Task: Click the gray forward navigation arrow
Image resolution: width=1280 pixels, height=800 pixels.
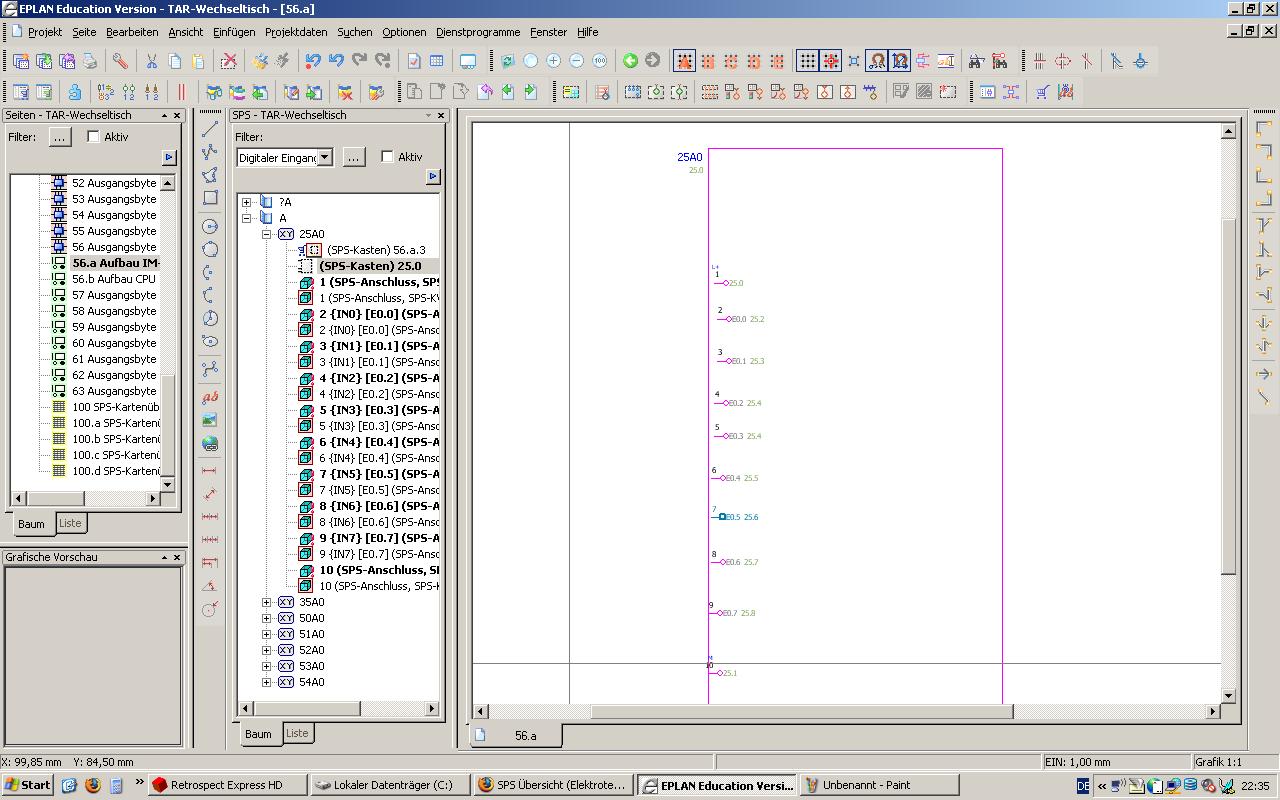Action: coord(653,61)
